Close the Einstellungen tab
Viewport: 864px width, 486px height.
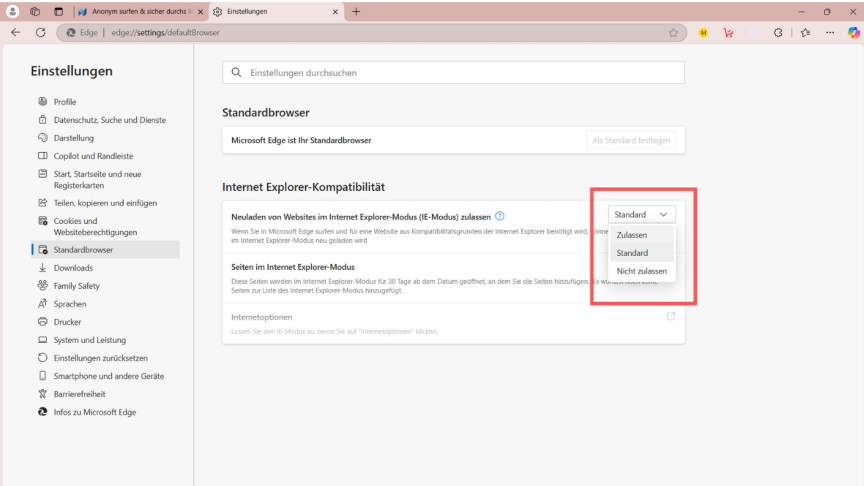tap(335, 12)
